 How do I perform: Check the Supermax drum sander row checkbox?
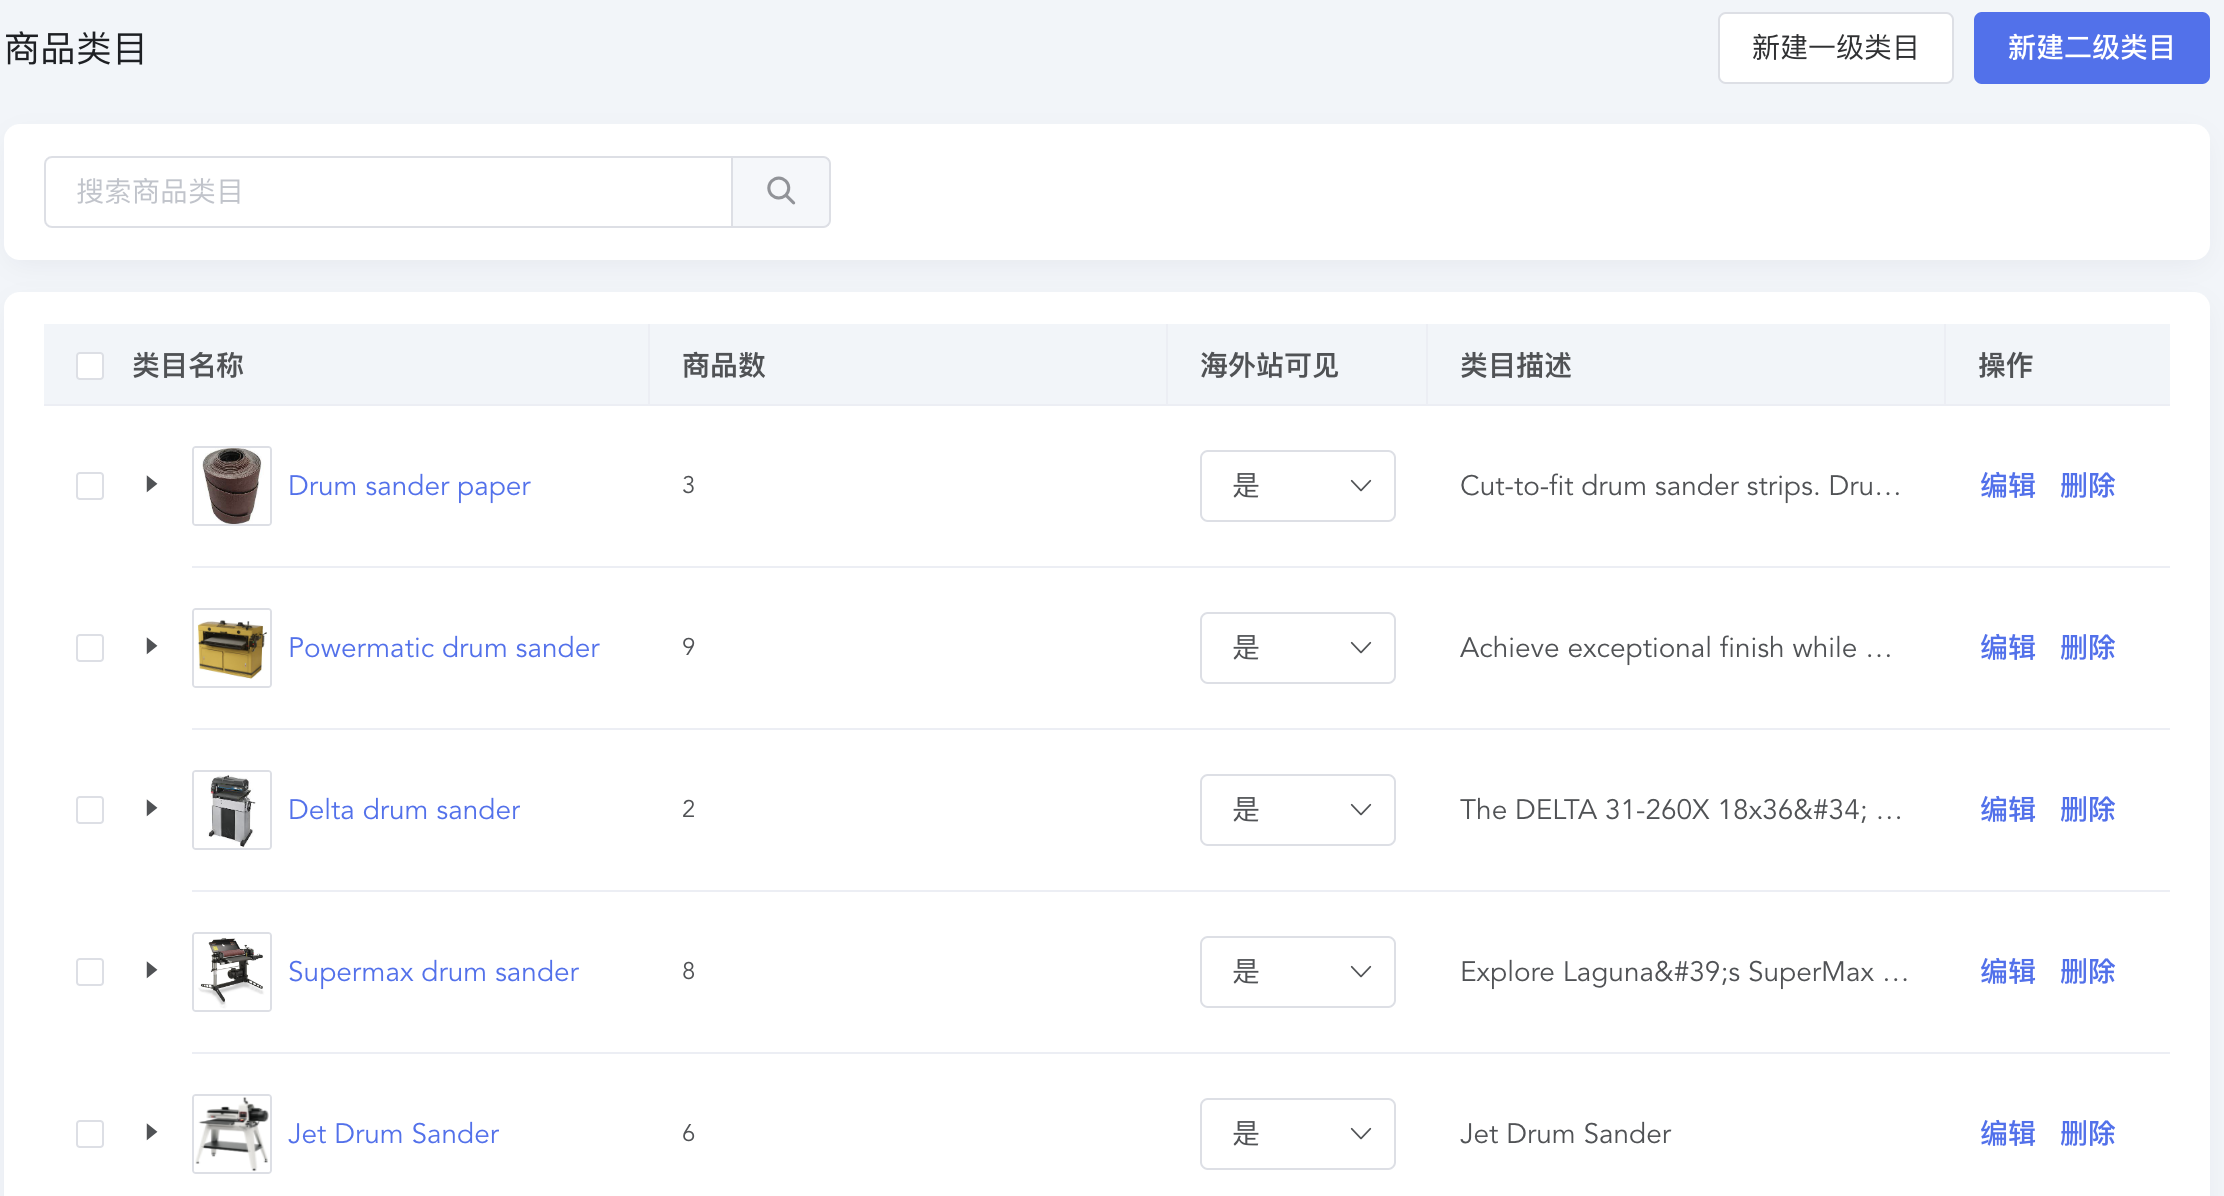pos(90,972)
